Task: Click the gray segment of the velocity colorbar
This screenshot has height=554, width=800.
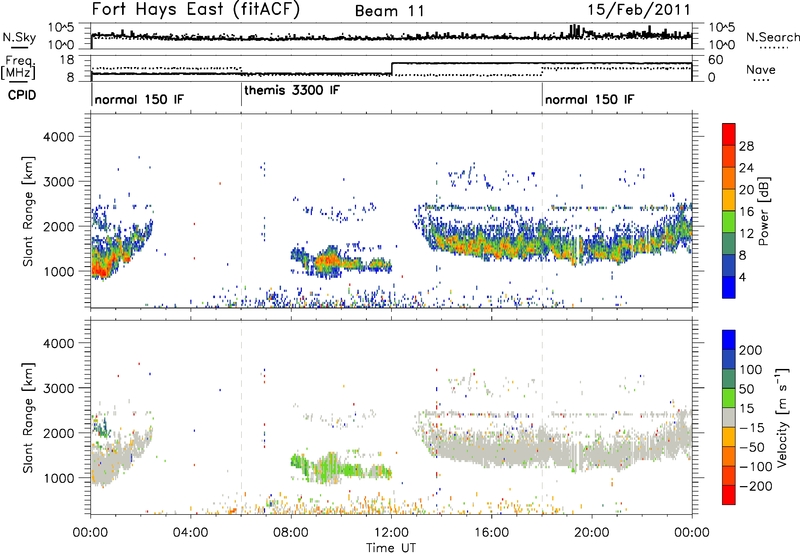Action: coord(729,418)
